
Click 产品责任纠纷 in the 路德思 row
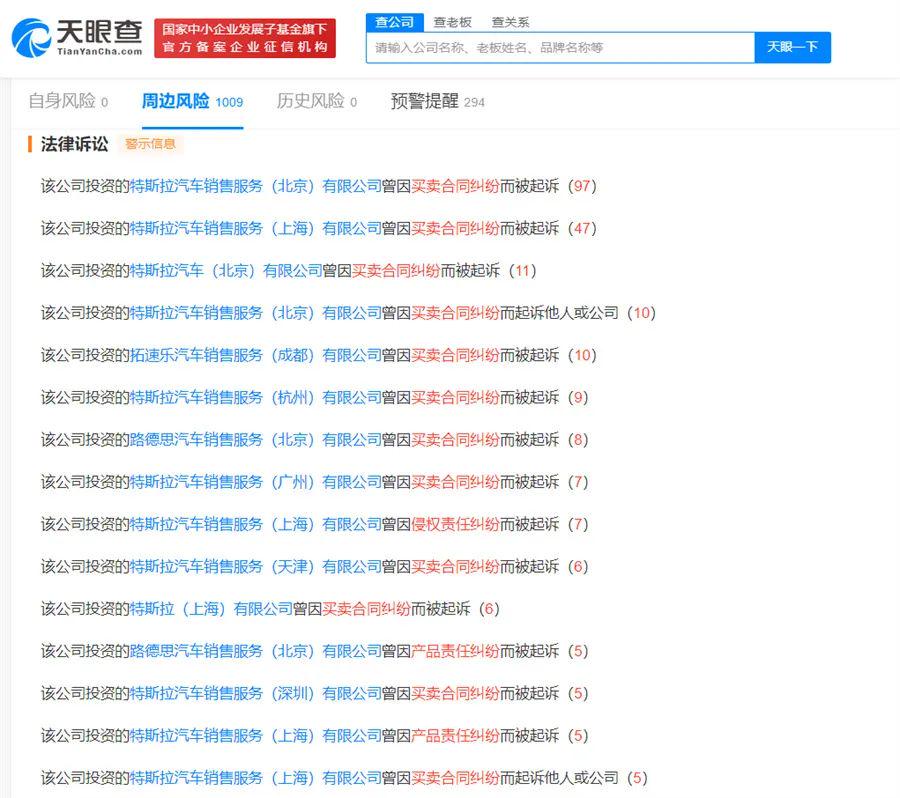(455, 651)
